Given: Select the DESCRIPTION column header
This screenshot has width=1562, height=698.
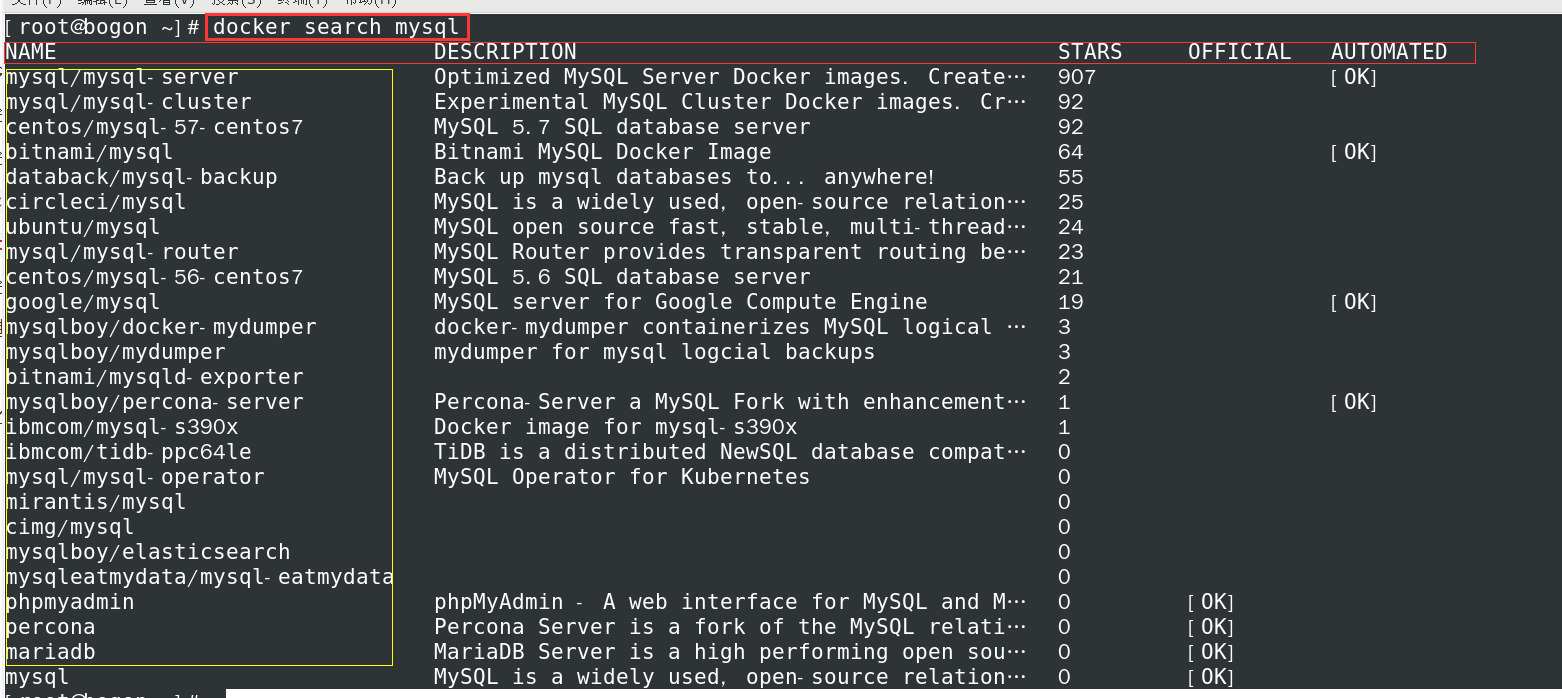Looking at the screenshot, I should [505, 52].
